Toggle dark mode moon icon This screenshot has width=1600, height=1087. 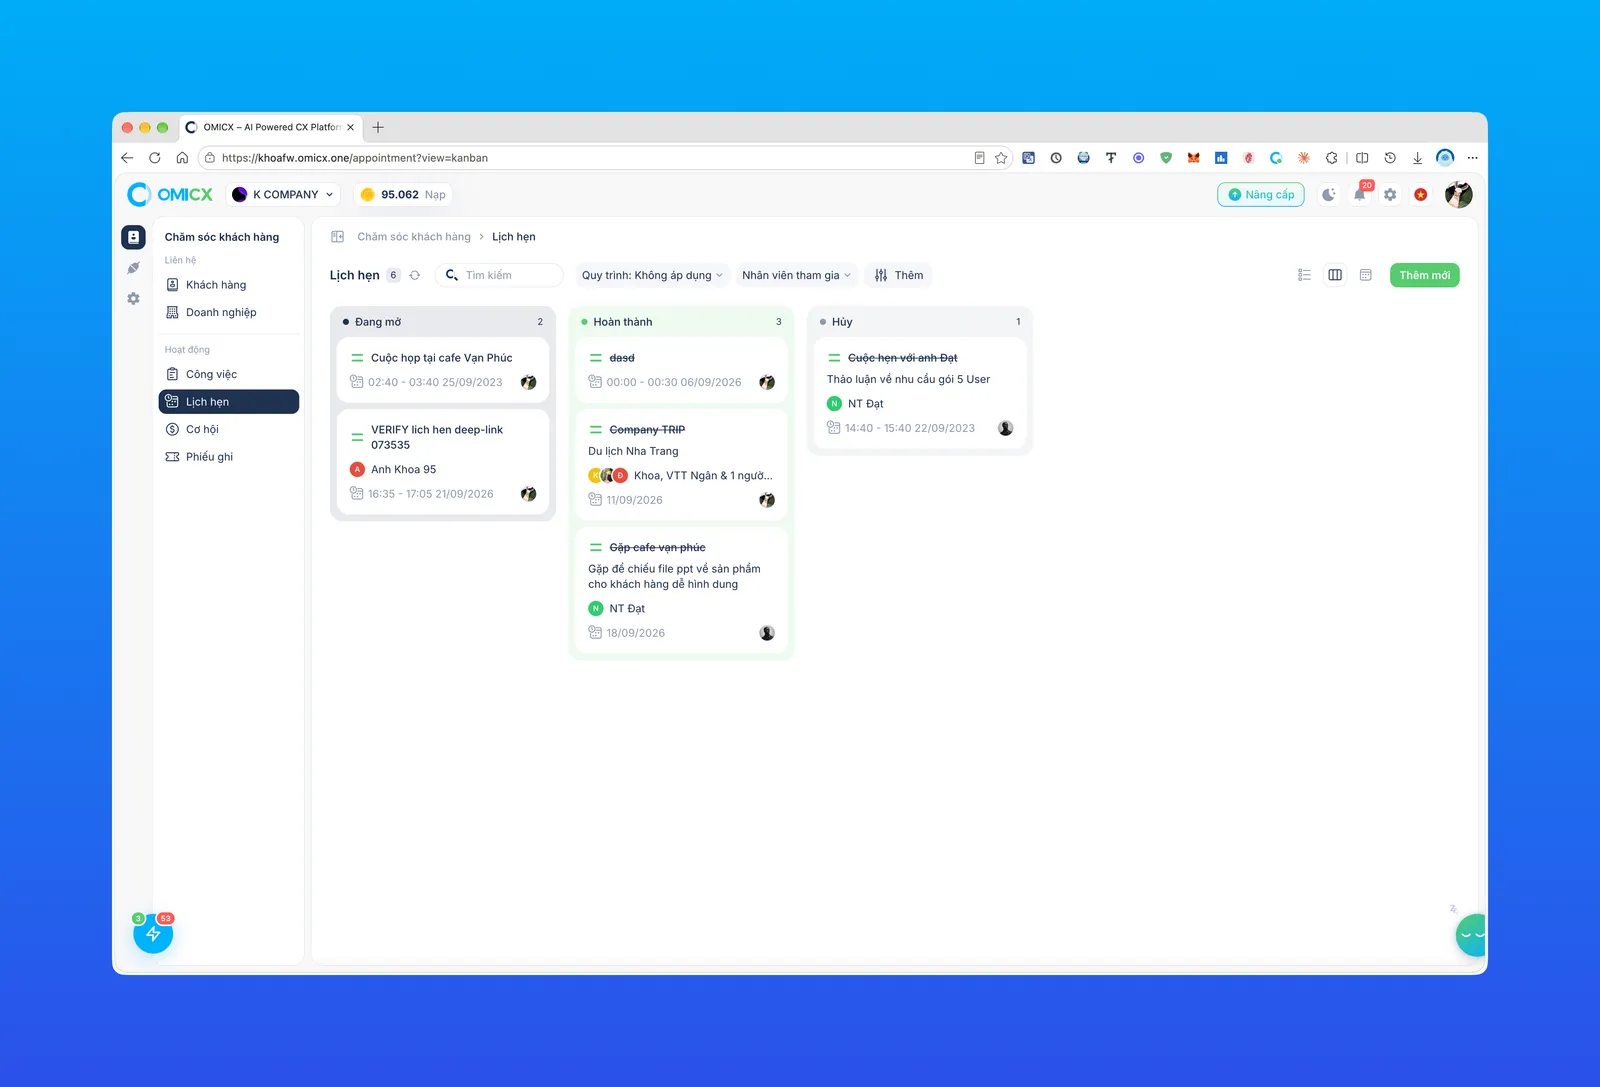click(1328, 195)
